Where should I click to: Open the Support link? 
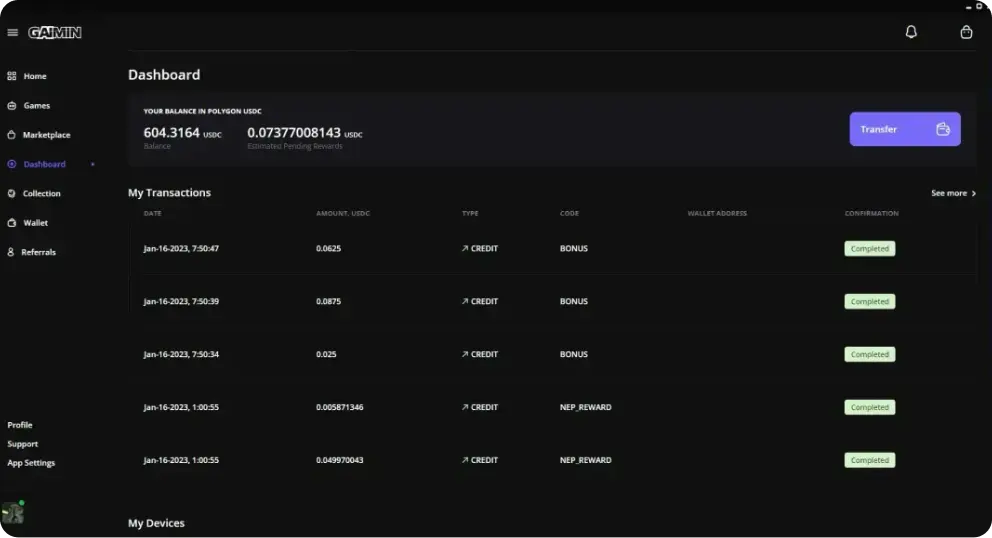tap(23, 444)
